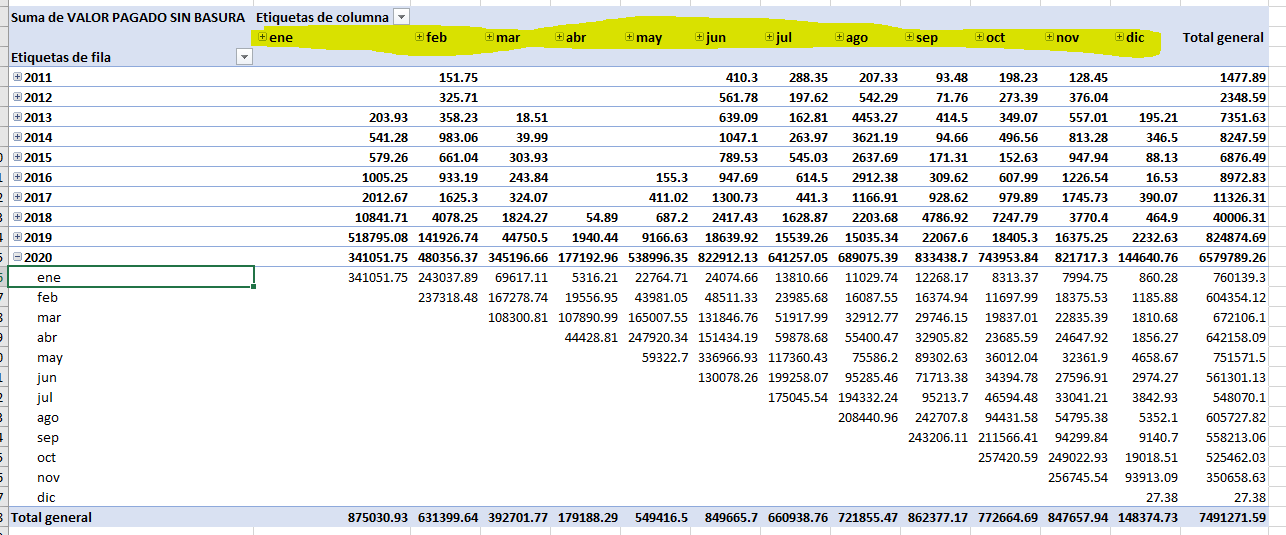1286x535 pixels.
Task: Select the may row label under 2020
Action: point(50,357)
